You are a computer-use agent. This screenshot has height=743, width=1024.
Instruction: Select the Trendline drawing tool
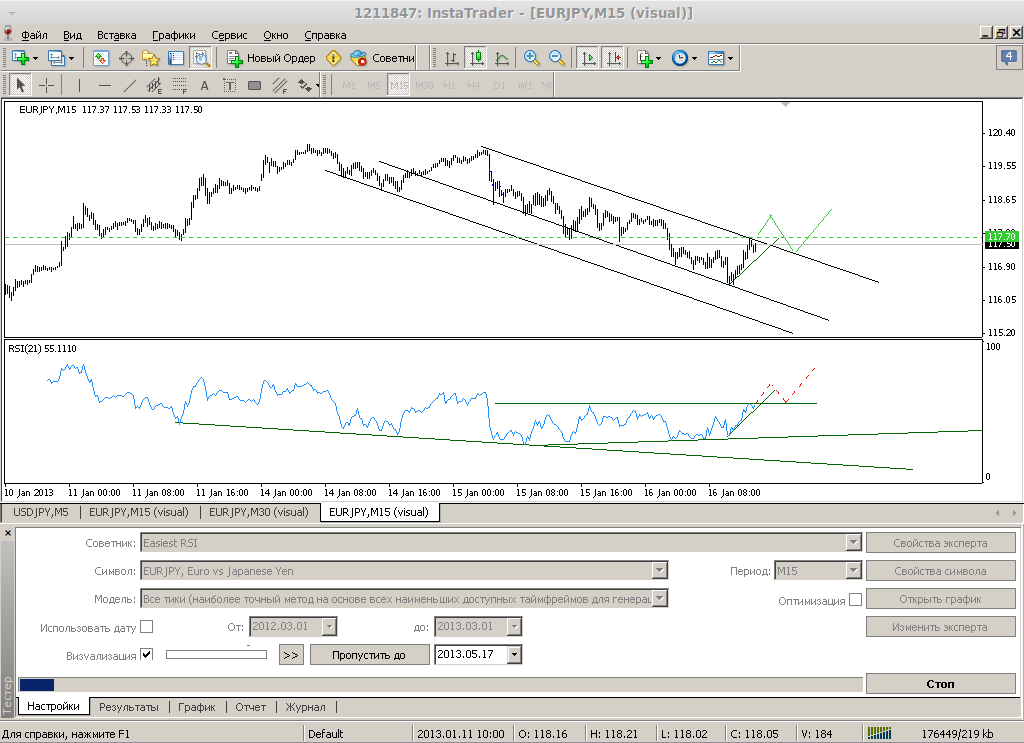click(x=130, y=85)
